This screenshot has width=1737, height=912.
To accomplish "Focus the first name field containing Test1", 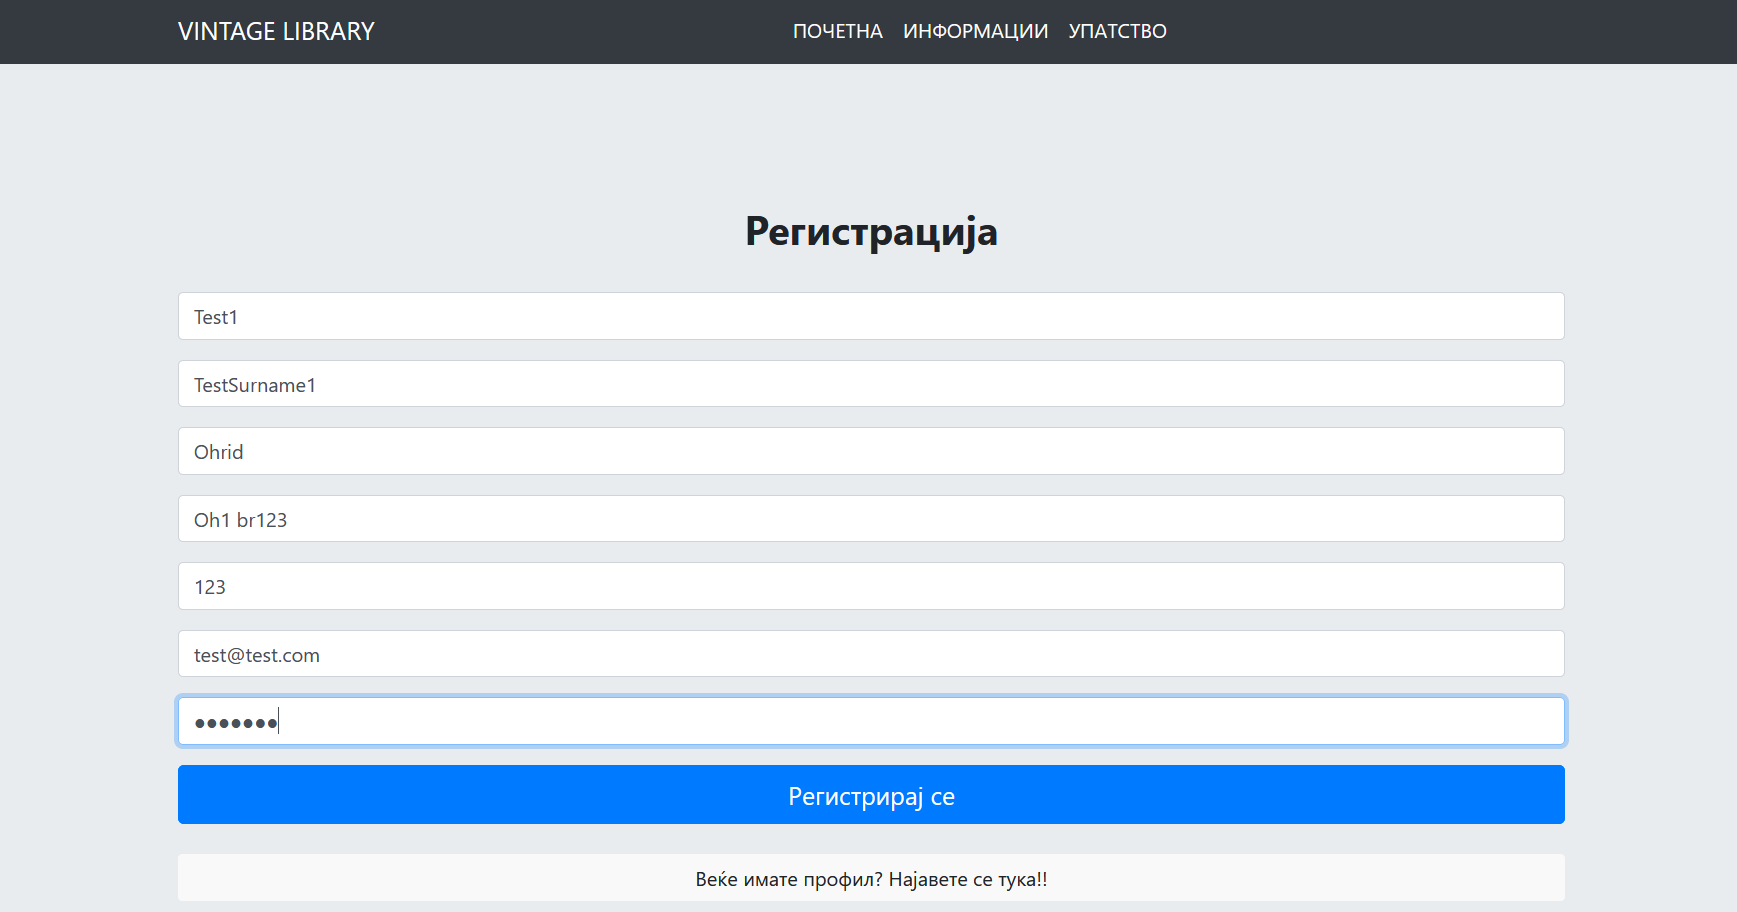I will click(870, 316).
